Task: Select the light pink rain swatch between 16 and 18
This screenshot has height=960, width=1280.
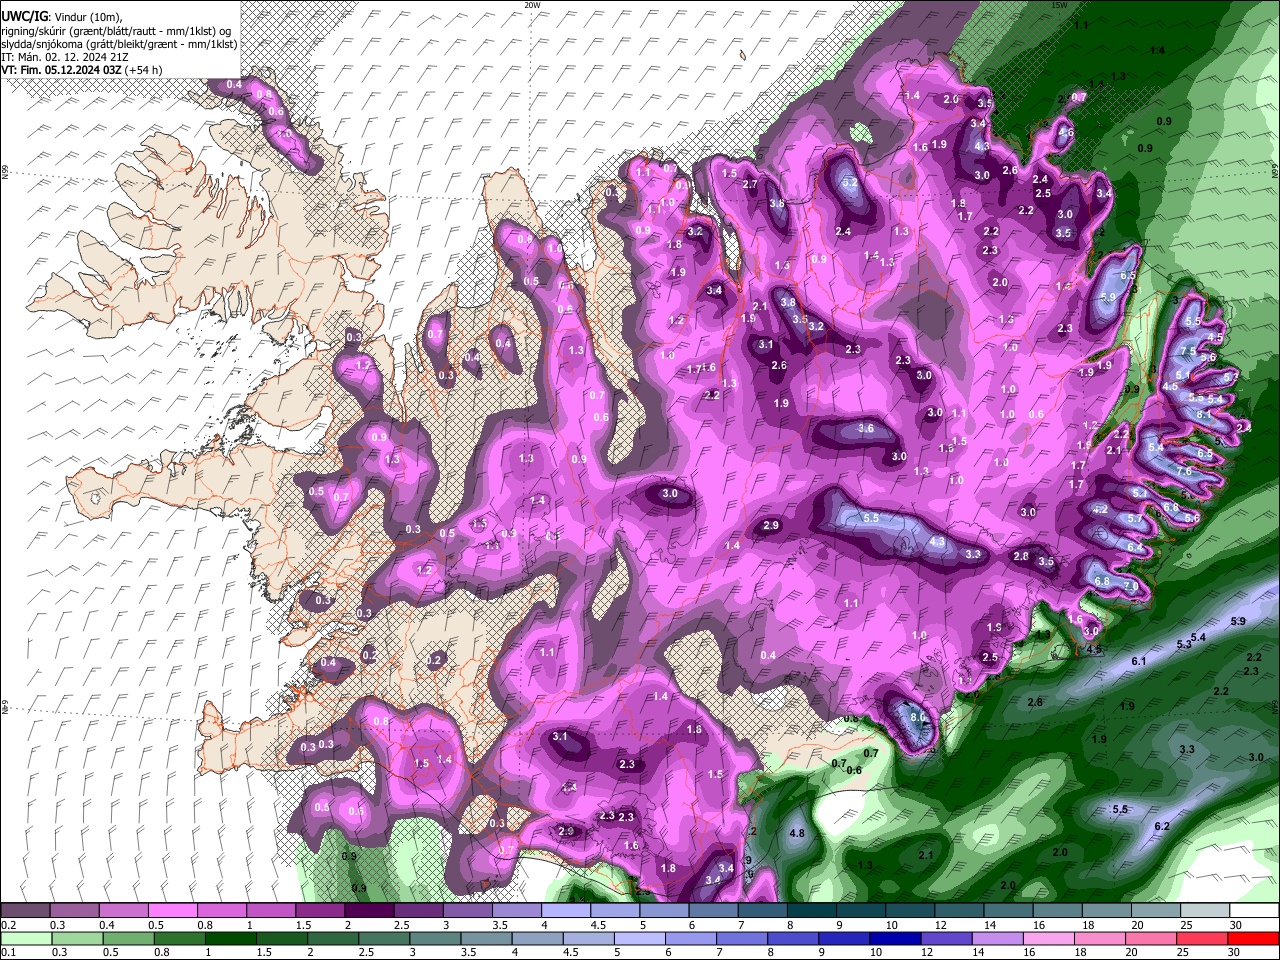Action: tap(1049, 938)
